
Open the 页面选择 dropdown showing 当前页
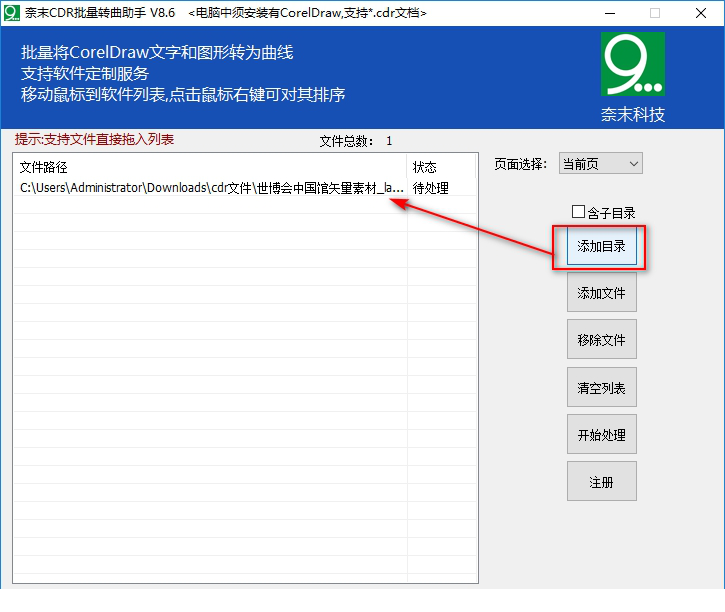coord(600,163)
